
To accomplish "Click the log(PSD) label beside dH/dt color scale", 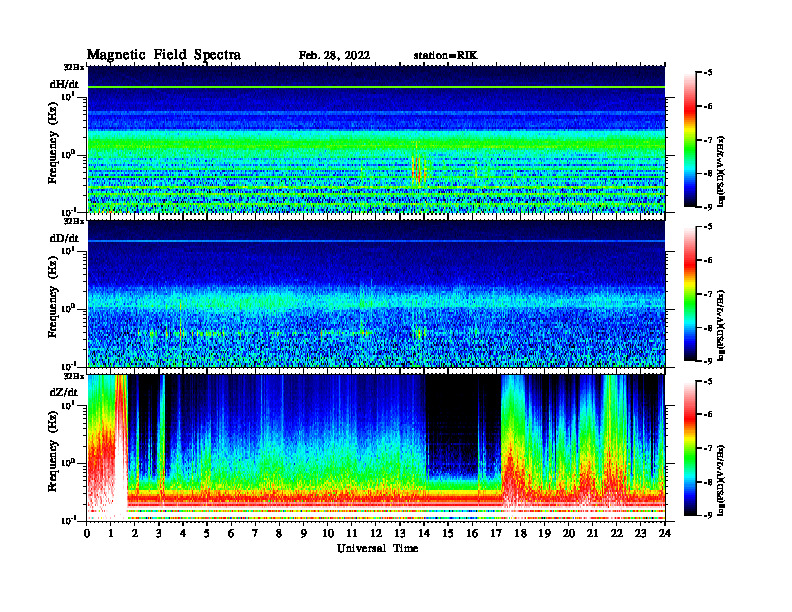I will coord(722,172).
